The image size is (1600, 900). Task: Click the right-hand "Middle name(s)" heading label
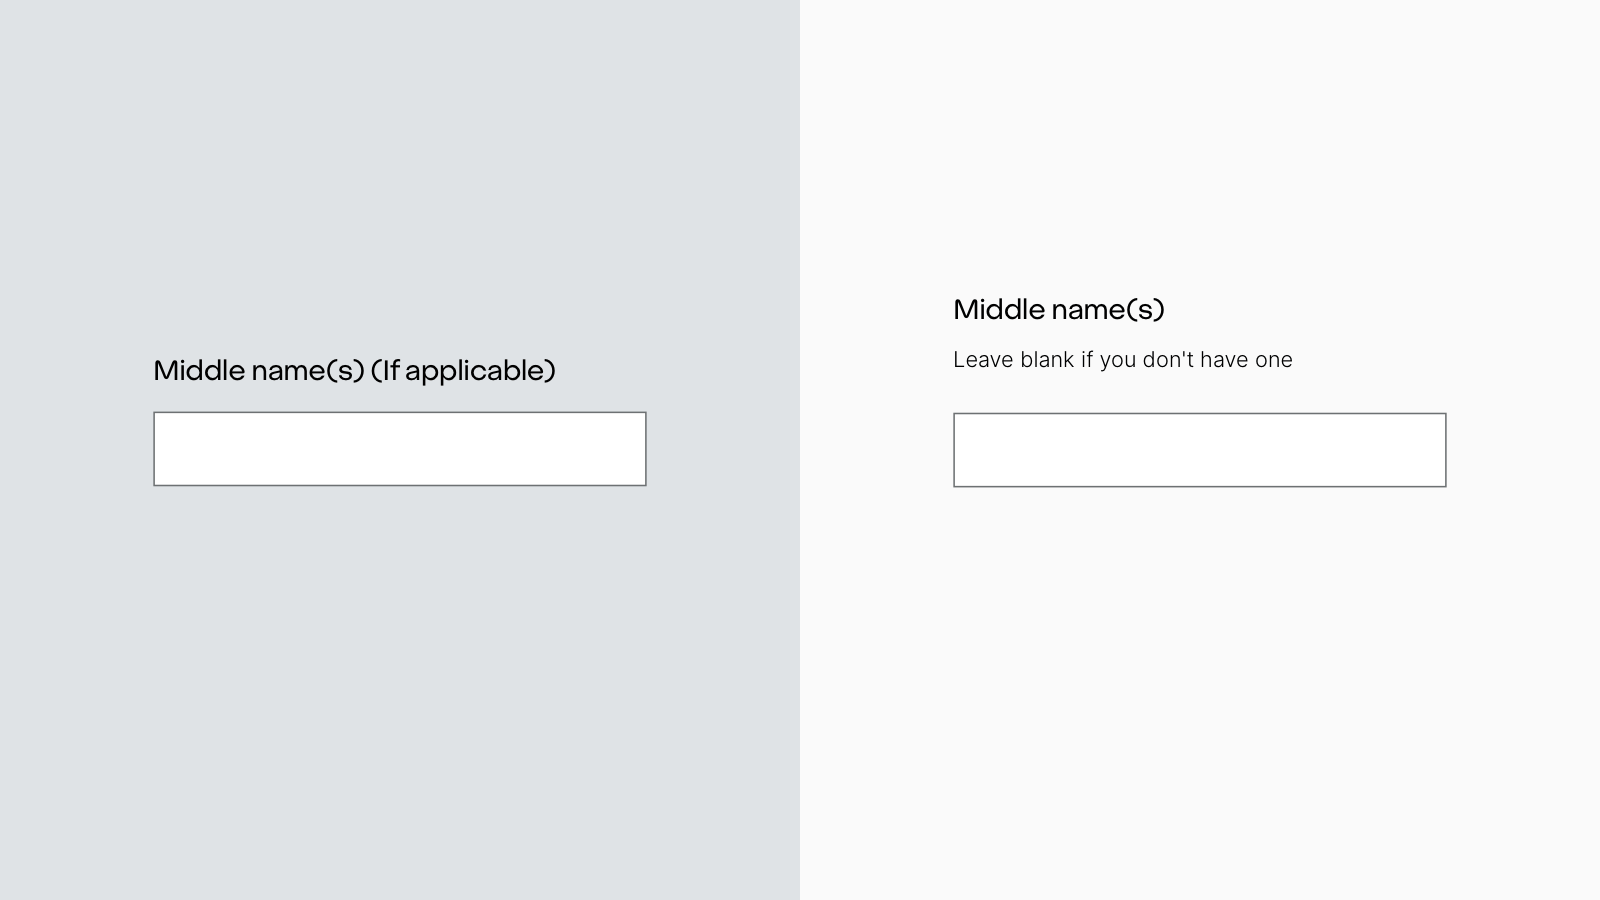coord(1059,310)
